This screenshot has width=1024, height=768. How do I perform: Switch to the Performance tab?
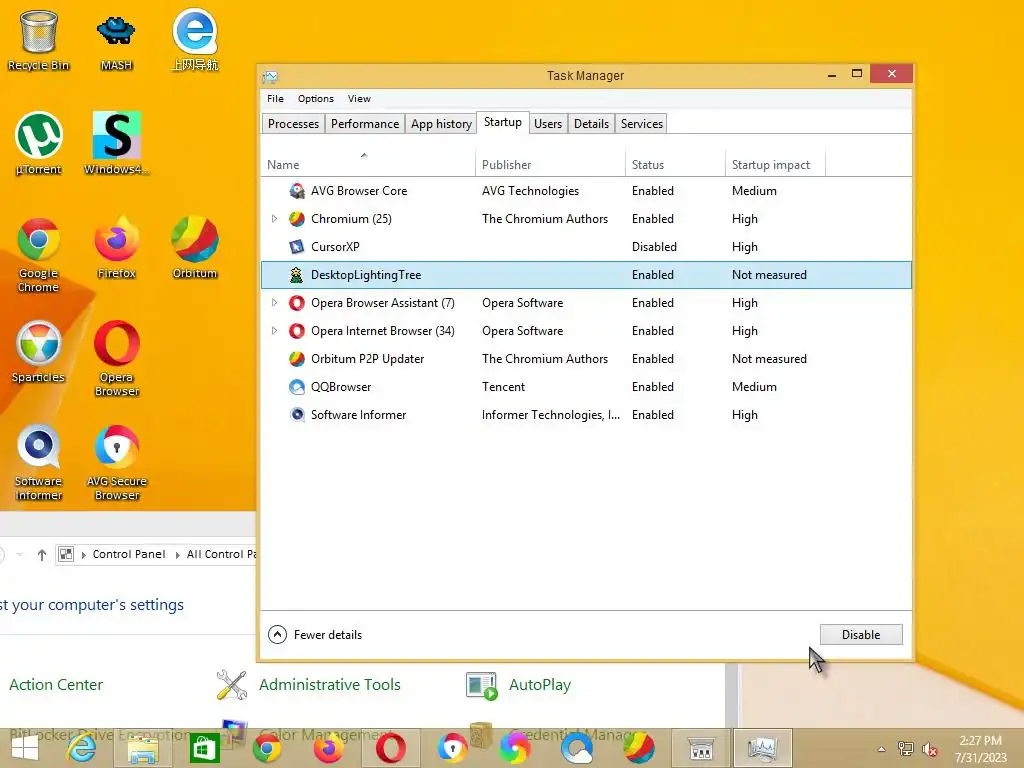(x=364, y=124)
